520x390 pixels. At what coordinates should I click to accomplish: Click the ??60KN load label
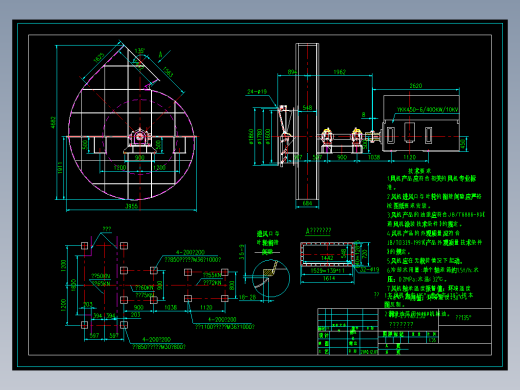[144, 288]
